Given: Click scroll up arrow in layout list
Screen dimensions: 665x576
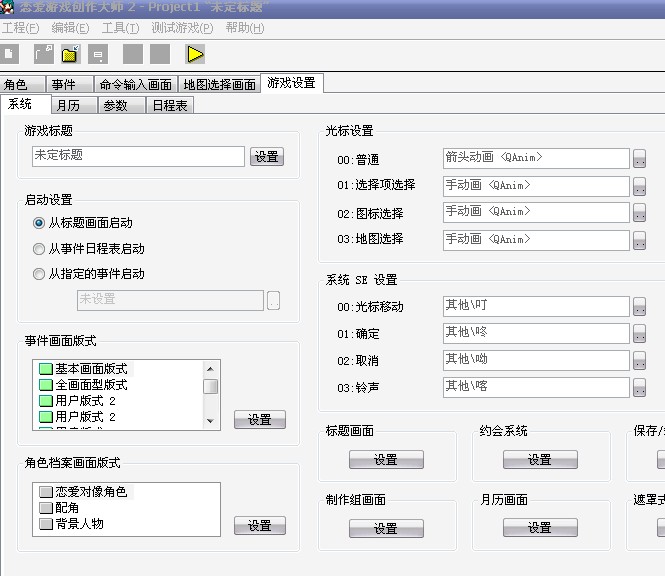Looking at the screenshot, I should (x=210, y=369).
